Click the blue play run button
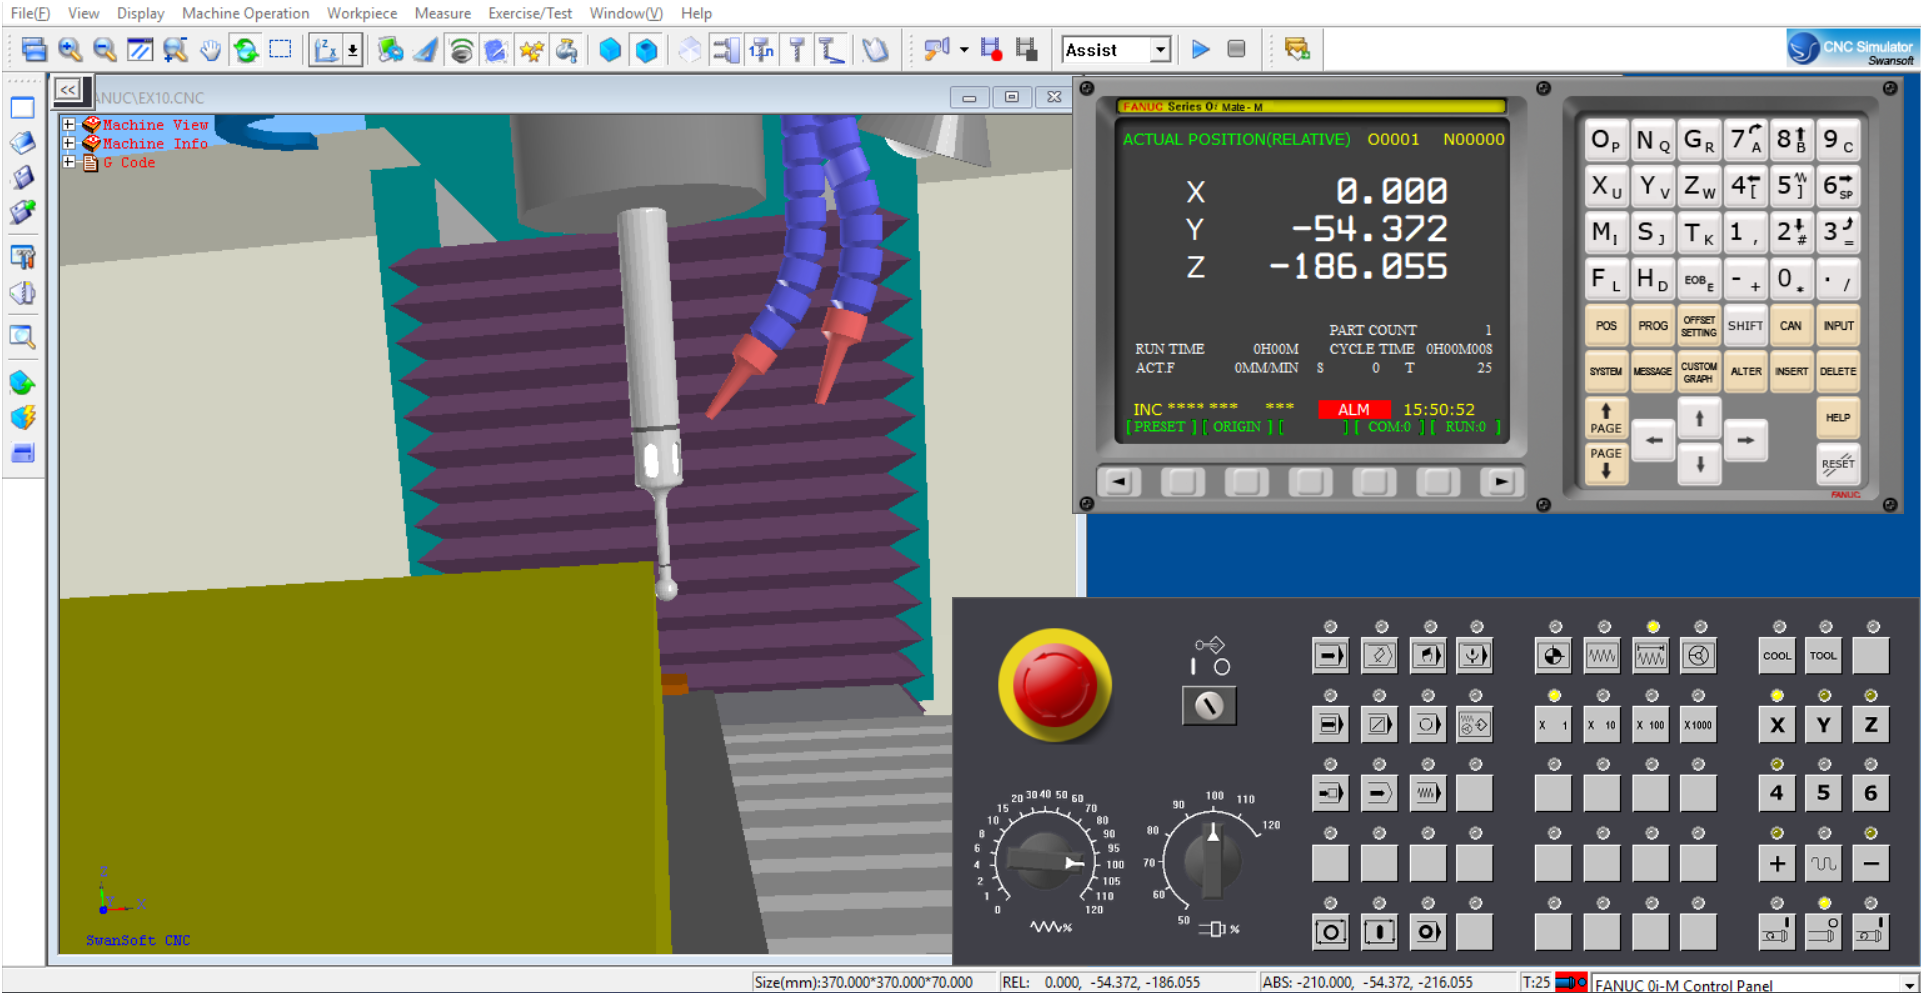This screenshot has height=995, width=1923. (x=1201, y=49)
